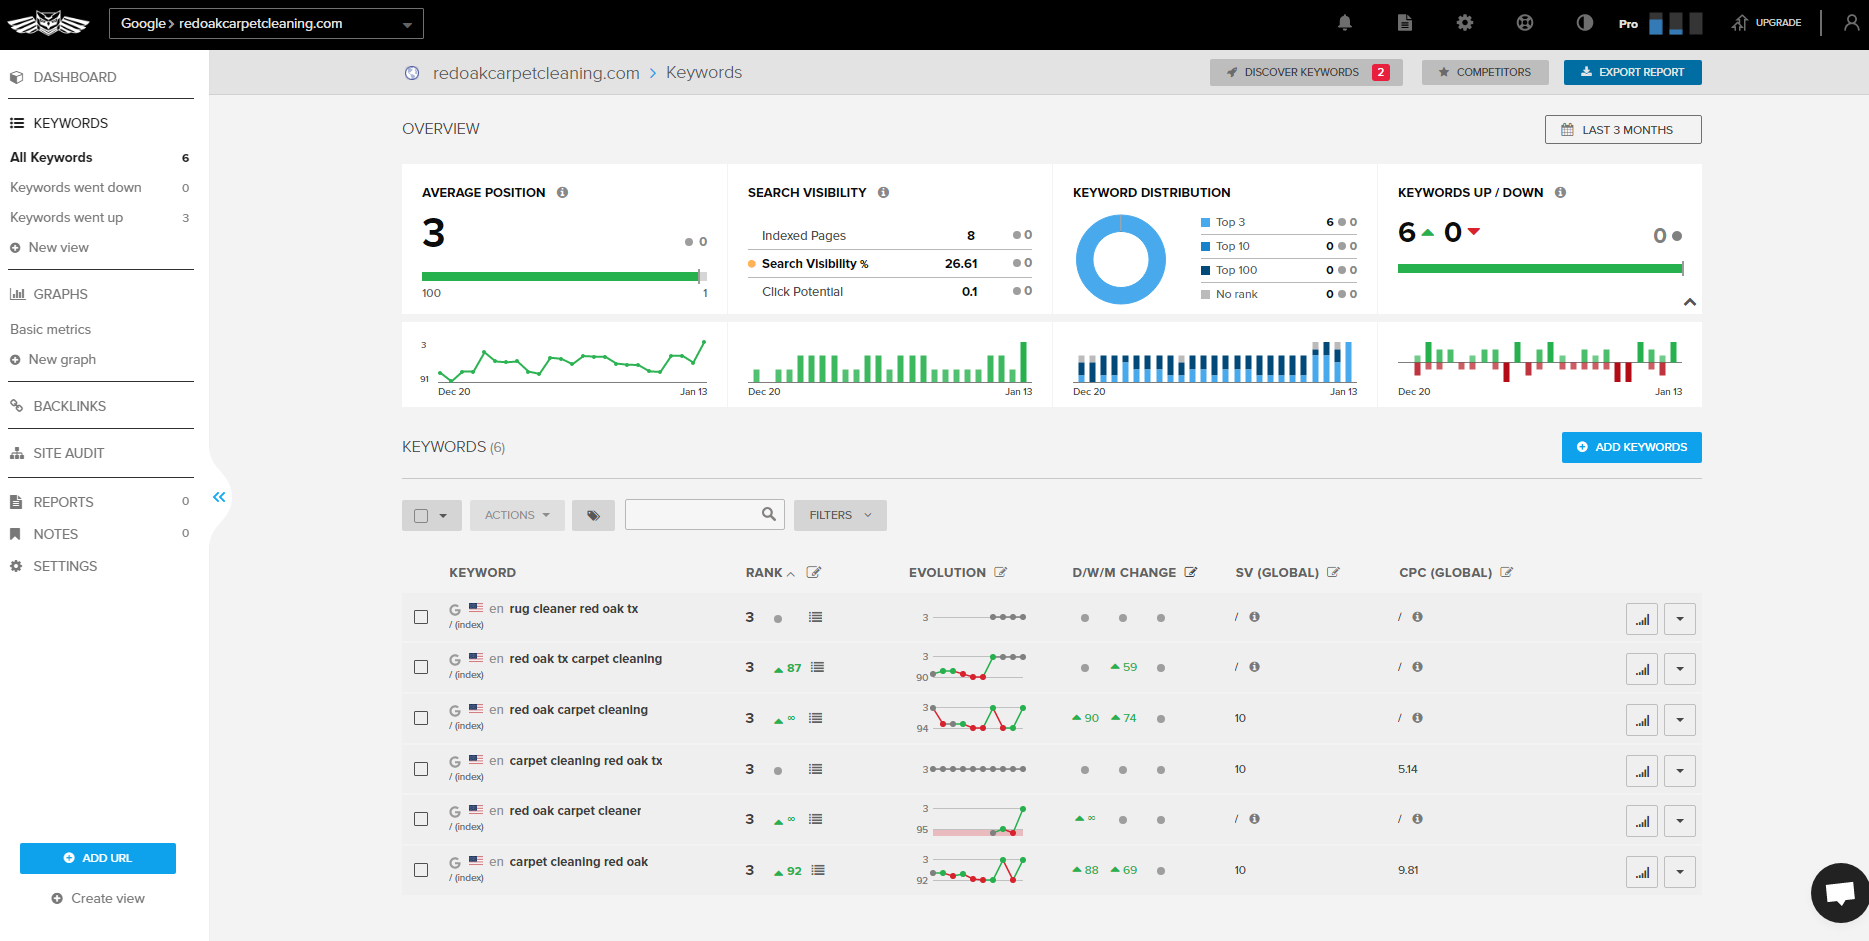
Task: Click the EXPORT REPORT button
Action: tap(1632, 72)
